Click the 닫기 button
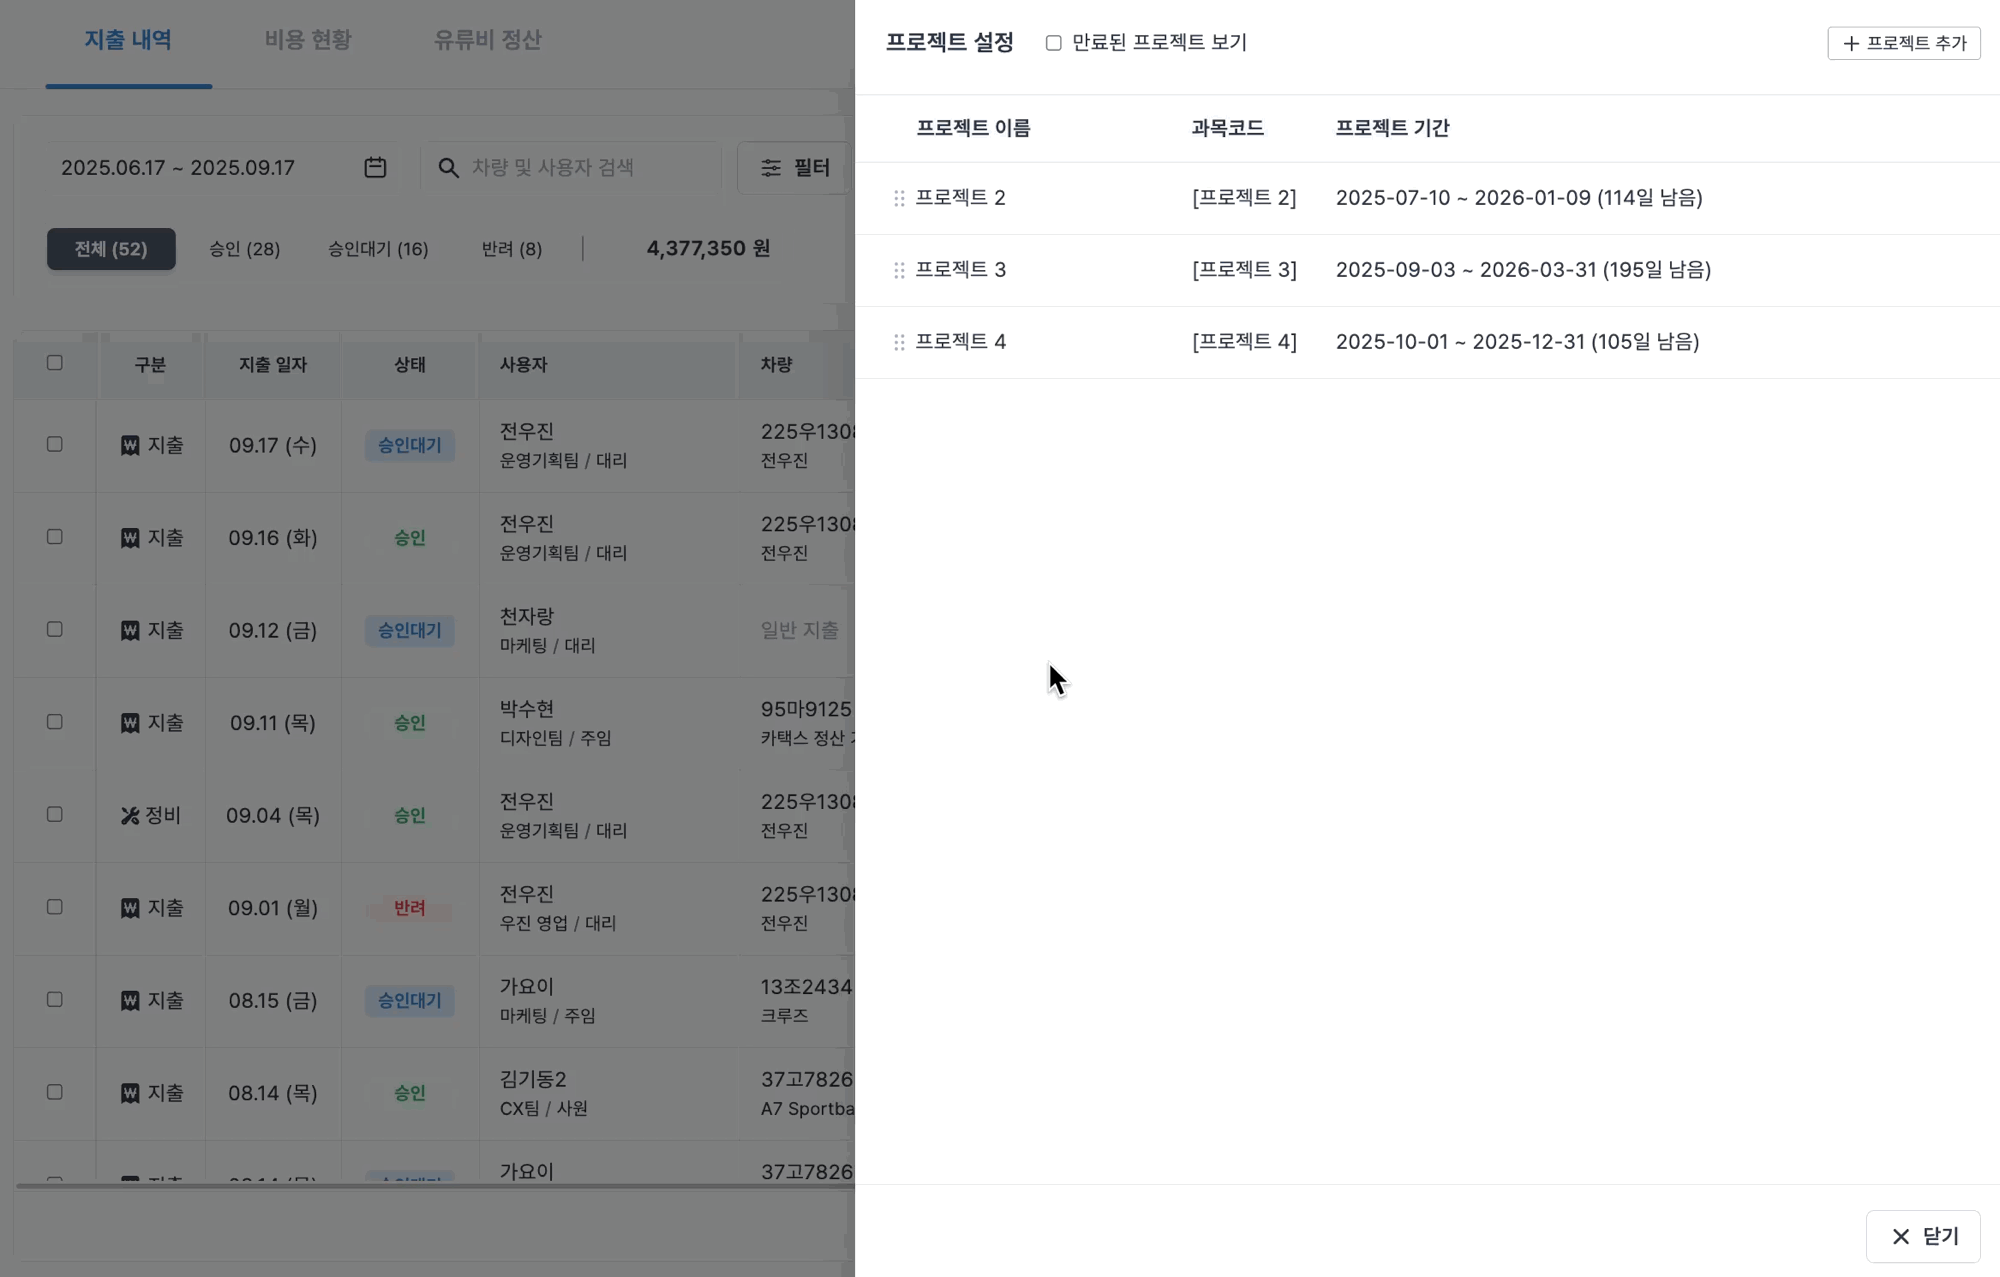Screen dimensions: 2000x1277 click(1922, 1236)
